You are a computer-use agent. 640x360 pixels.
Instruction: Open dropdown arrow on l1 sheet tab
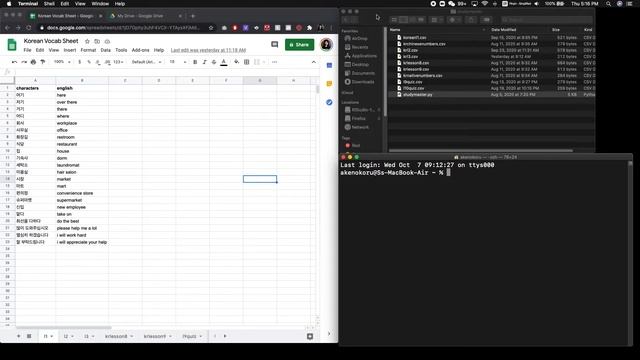pos(52,336)
